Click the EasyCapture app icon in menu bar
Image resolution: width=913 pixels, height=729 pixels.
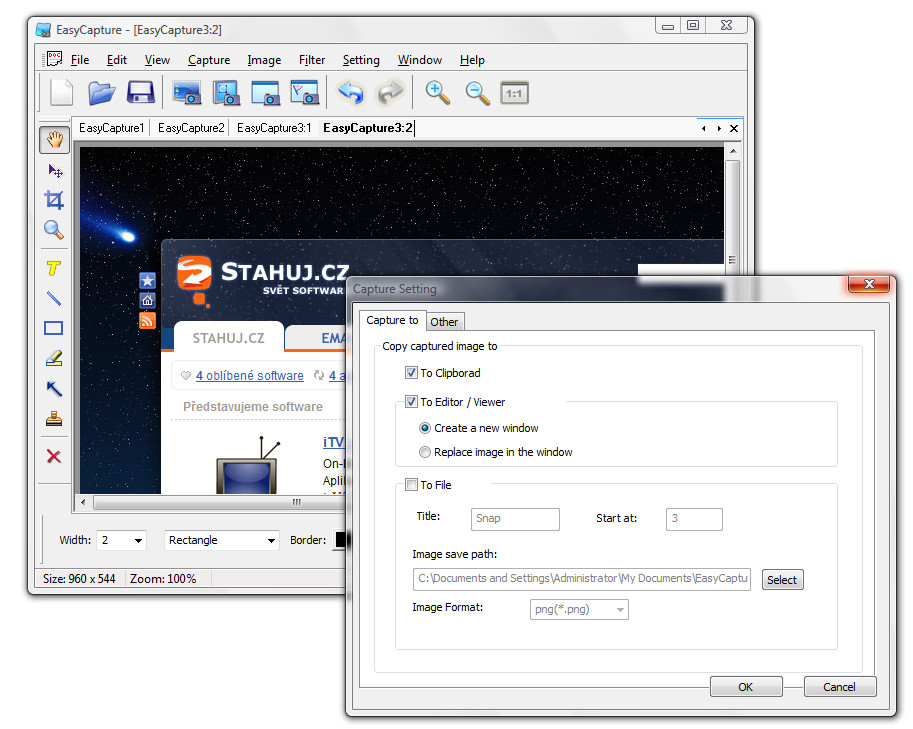(x=53, y=59)
